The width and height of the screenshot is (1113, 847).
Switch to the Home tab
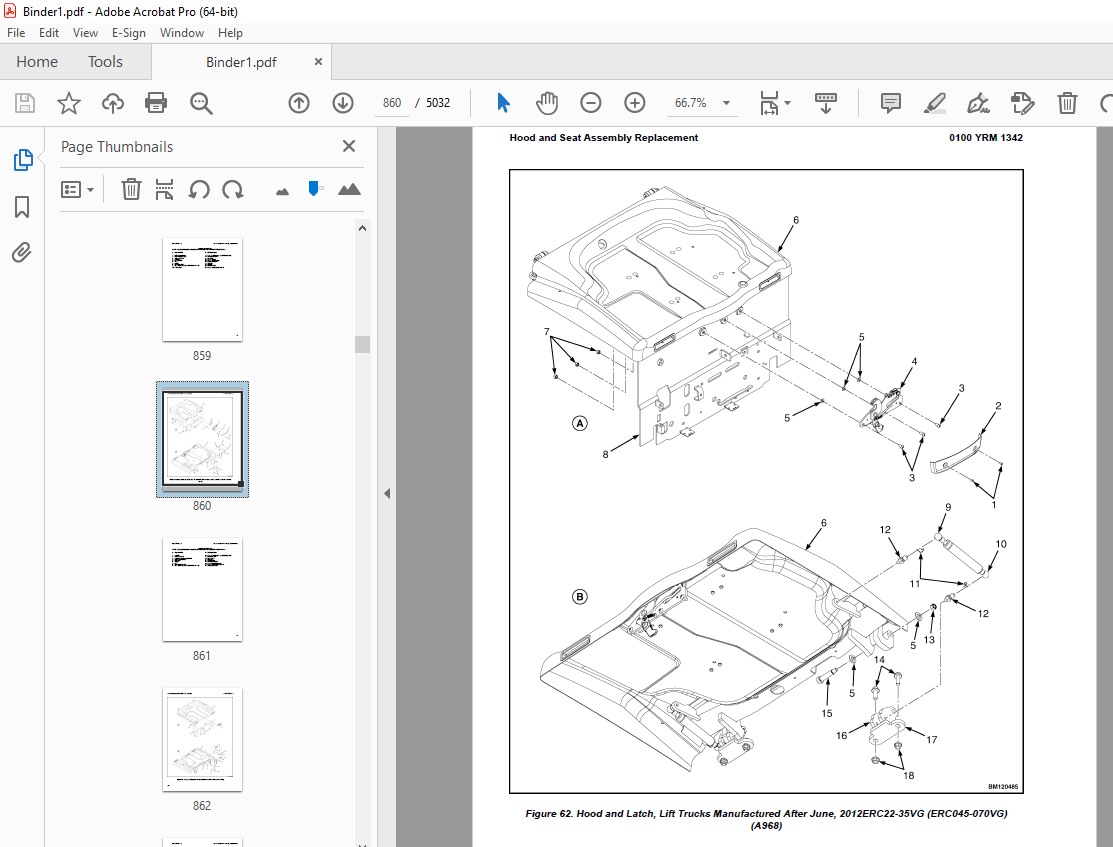tap(37, 62)
